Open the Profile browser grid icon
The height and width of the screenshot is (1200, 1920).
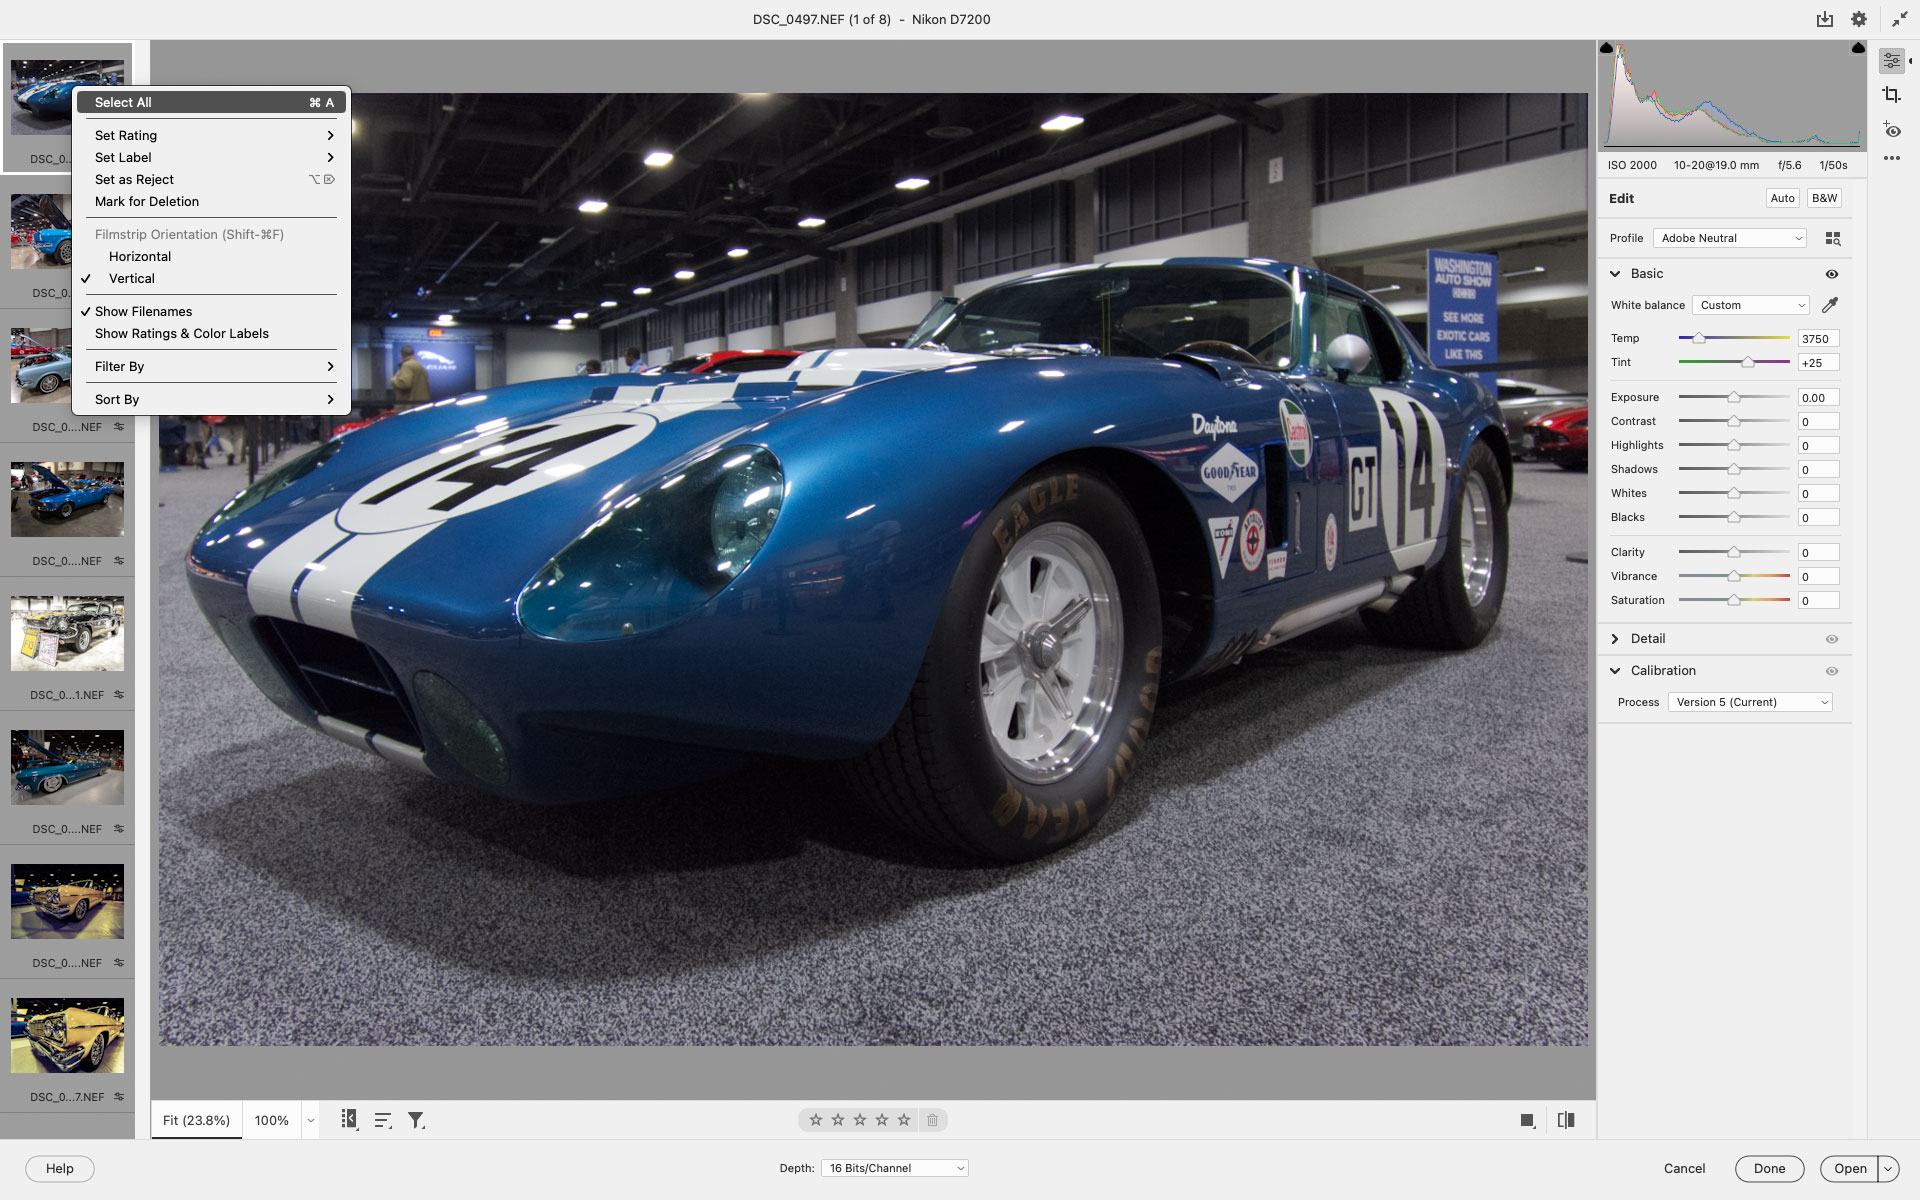(x=1833, y=238)
